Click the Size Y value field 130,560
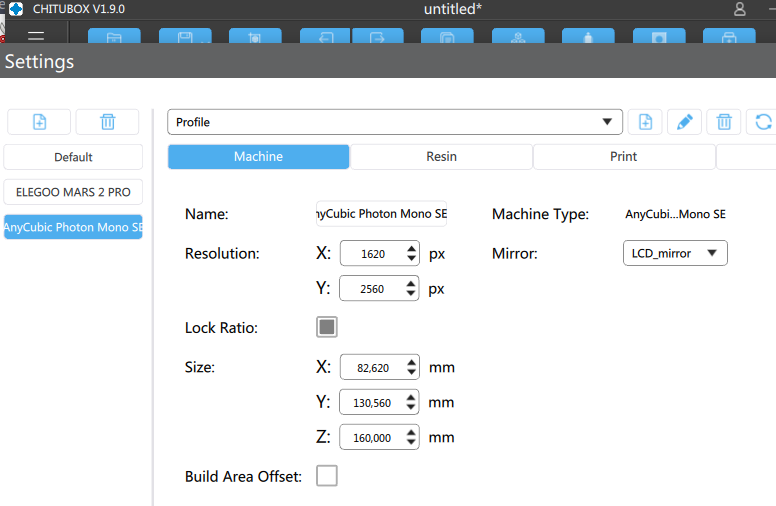Viewport: 776px width, 506px height. [x=372, y=403]
